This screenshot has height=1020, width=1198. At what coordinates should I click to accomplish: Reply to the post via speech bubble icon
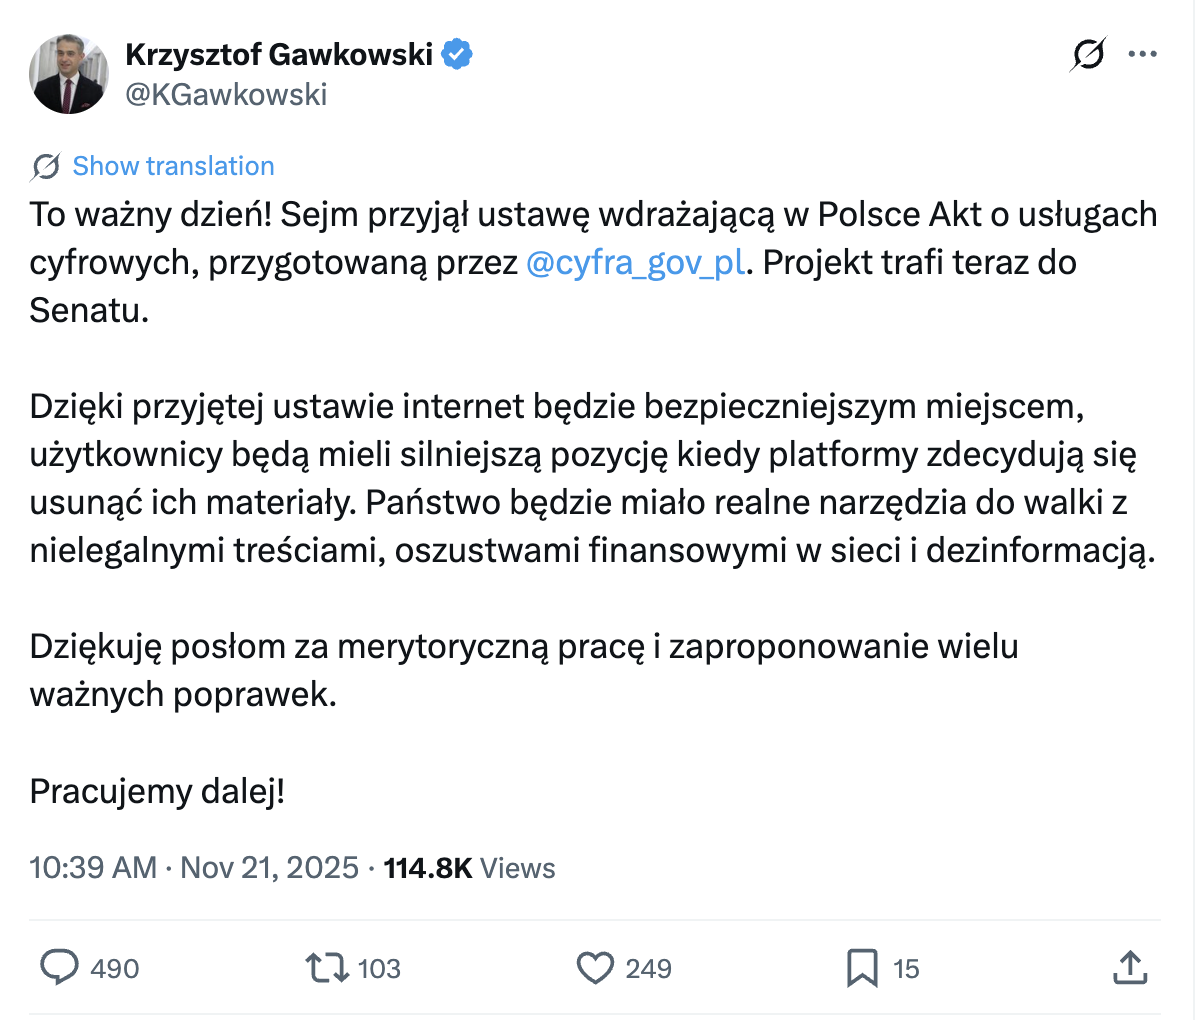59,968
